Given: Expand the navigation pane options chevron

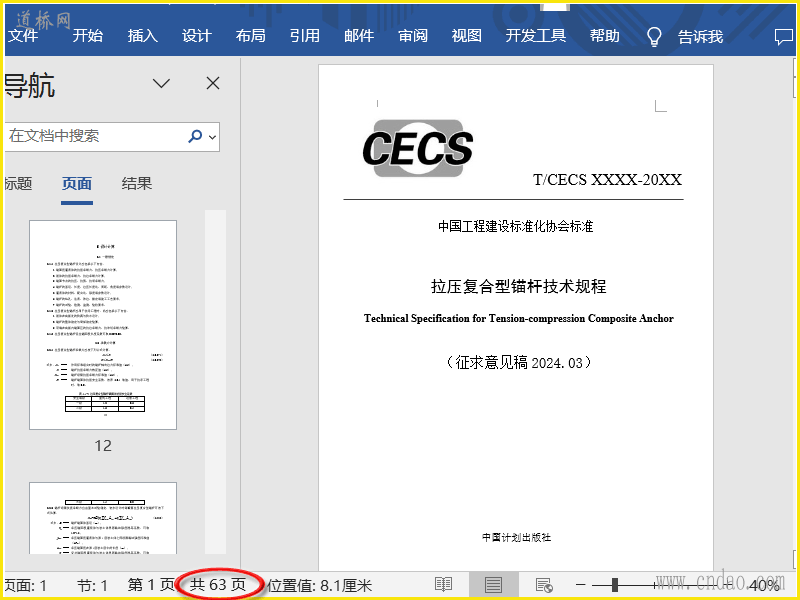Looking at the screenshot, I should coord(161,83).
